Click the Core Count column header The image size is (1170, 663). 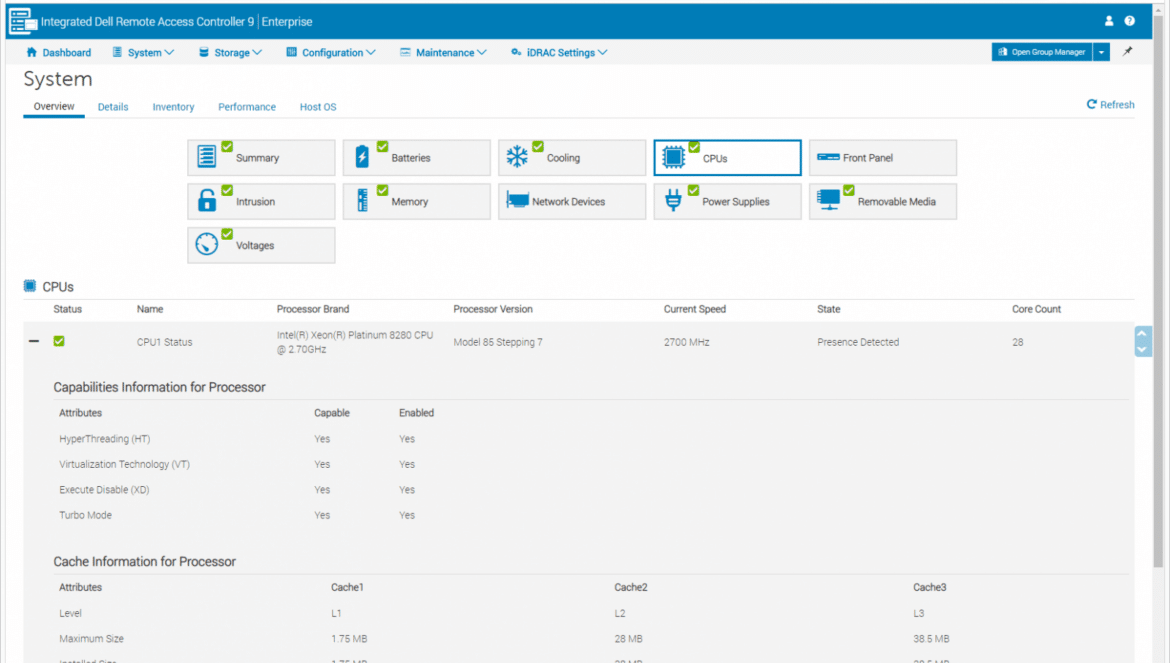point(1036,309)
